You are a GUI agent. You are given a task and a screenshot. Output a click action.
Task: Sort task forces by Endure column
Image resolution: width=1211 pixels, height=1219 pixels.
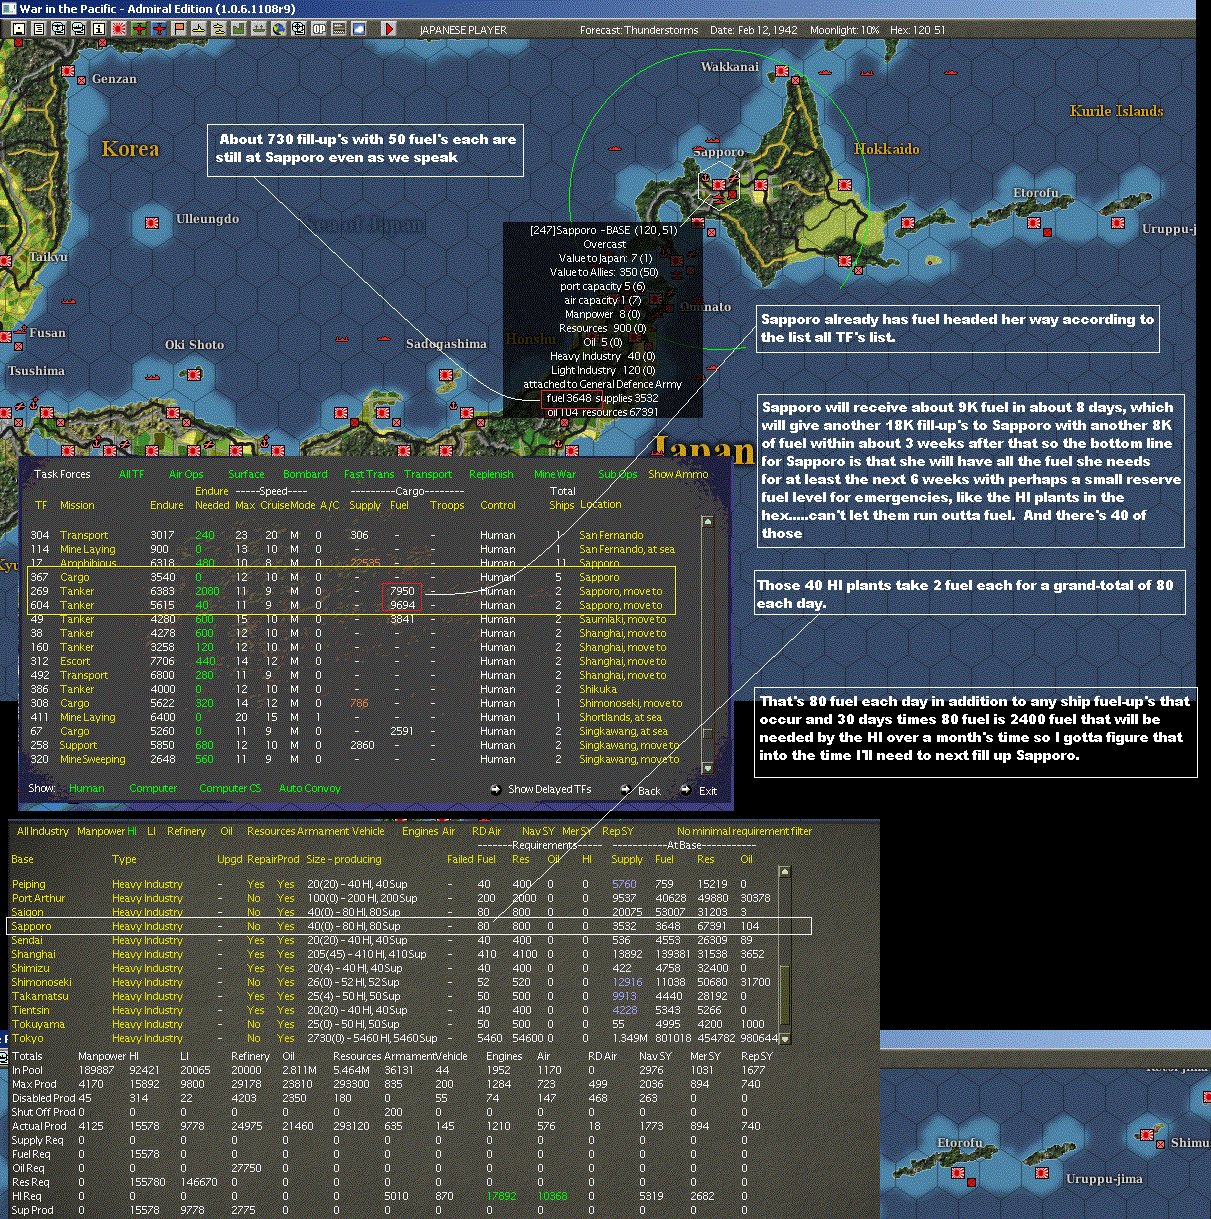[x=166, y=505]
